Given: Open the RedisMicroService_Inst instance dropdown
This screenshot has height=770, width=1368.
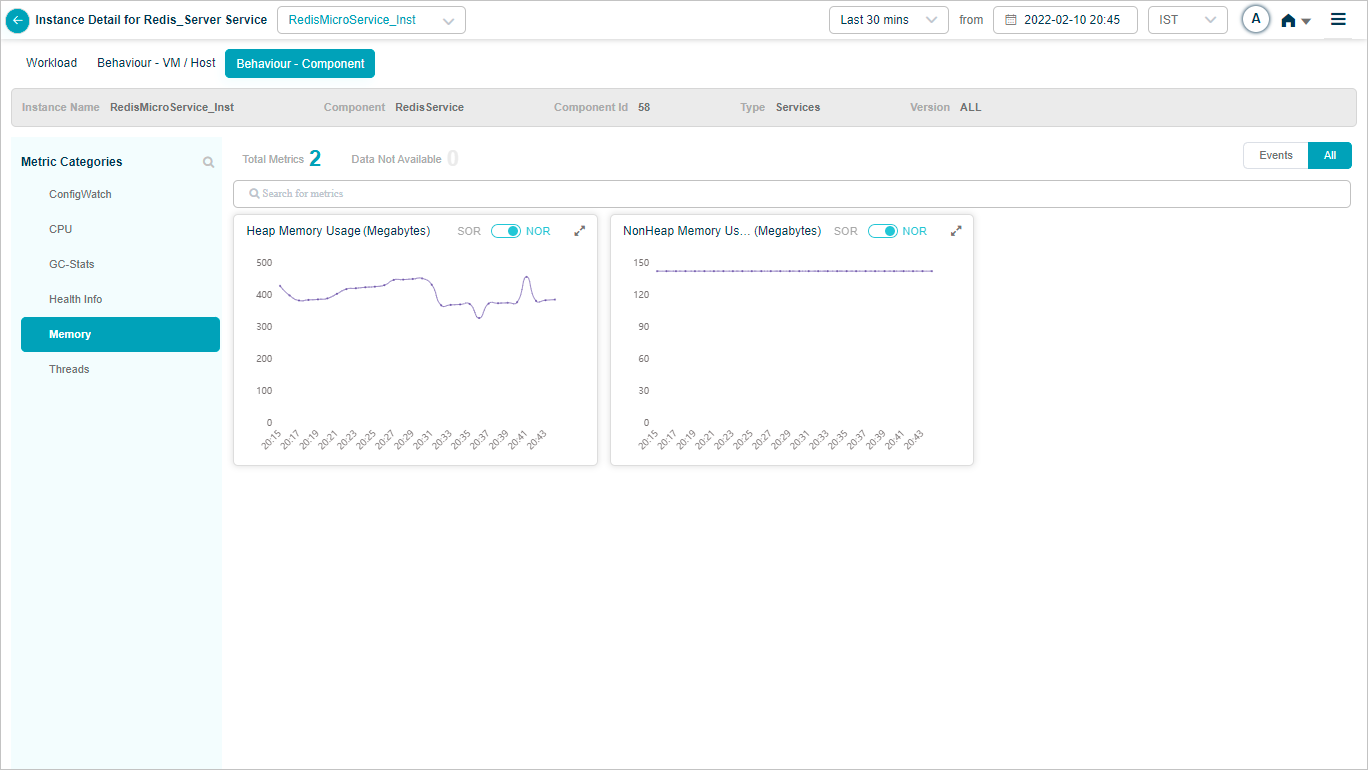Looking at the screenshot, I should [x=371, y=20].
